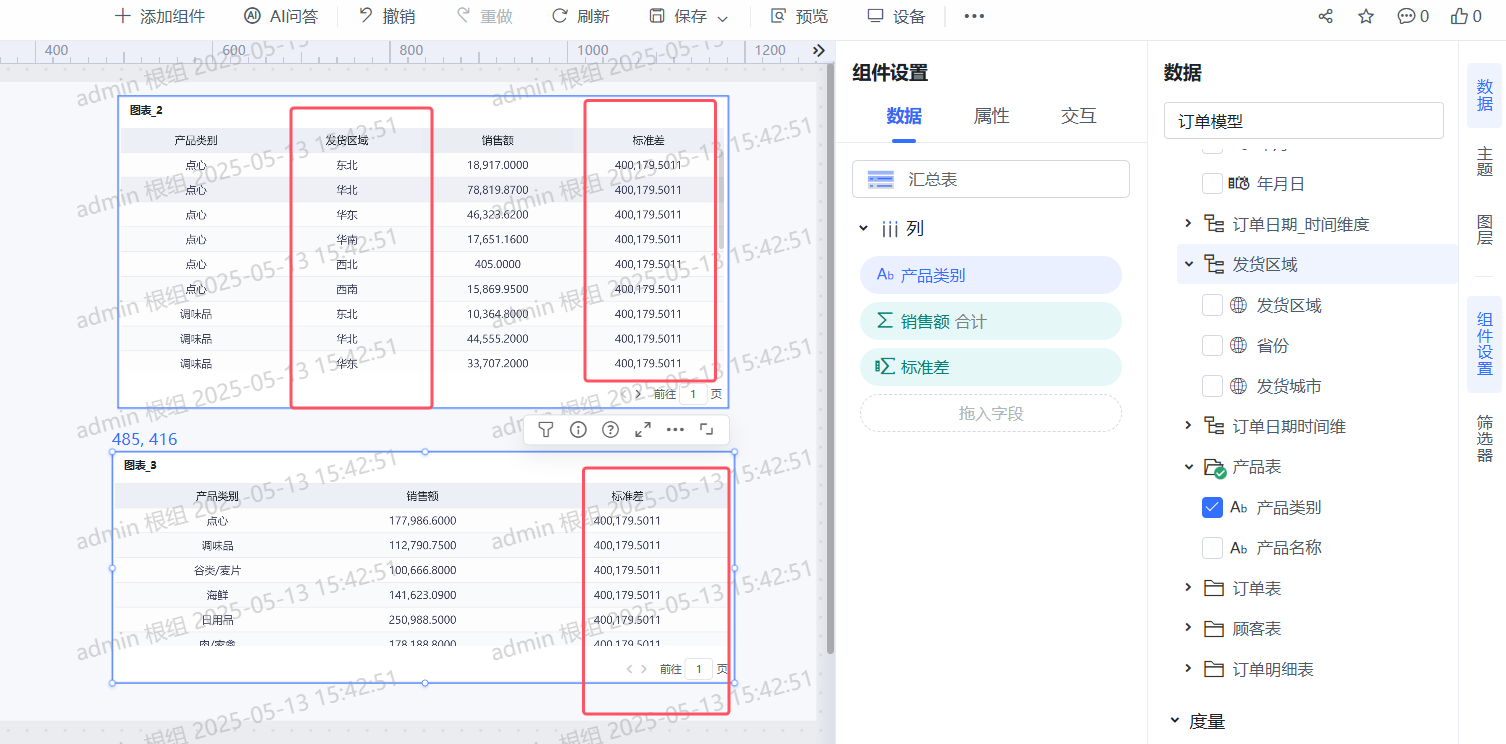Click the 图表_2 table vertical scrollbar
Viewport: 1506px width, 744px height.
(x=721, y=200)
